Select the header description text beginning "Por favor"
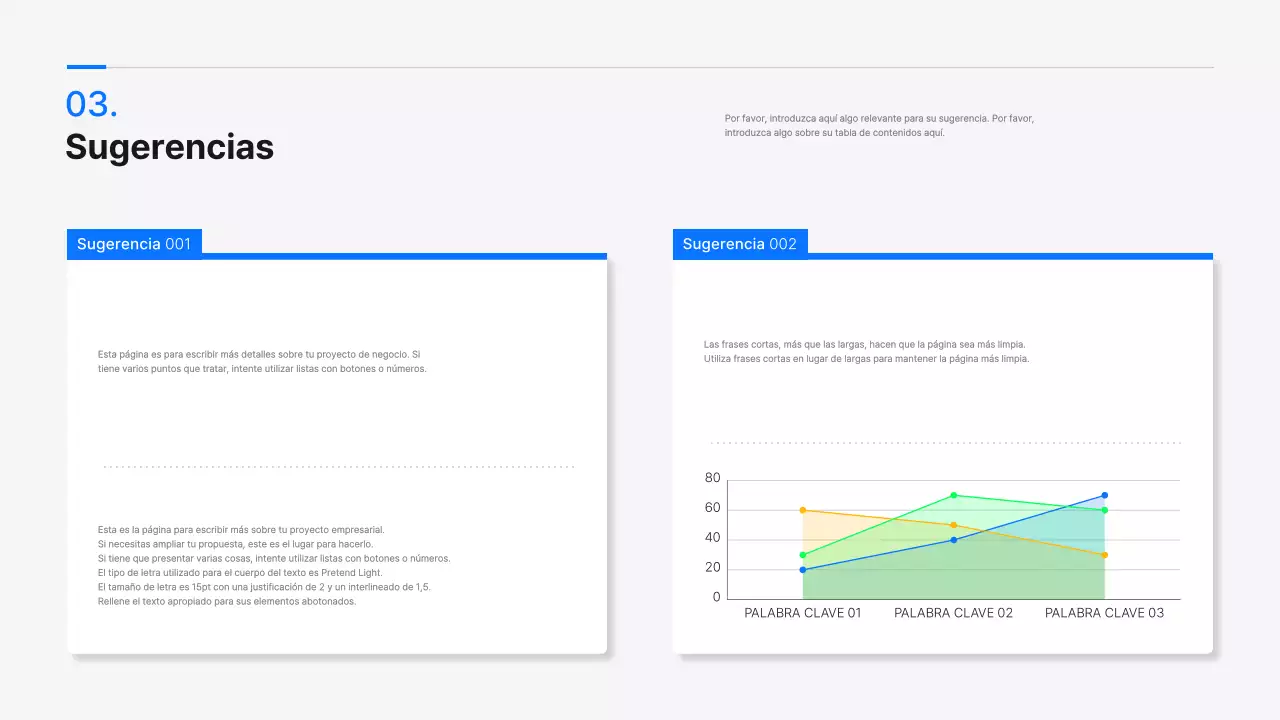 878,125
